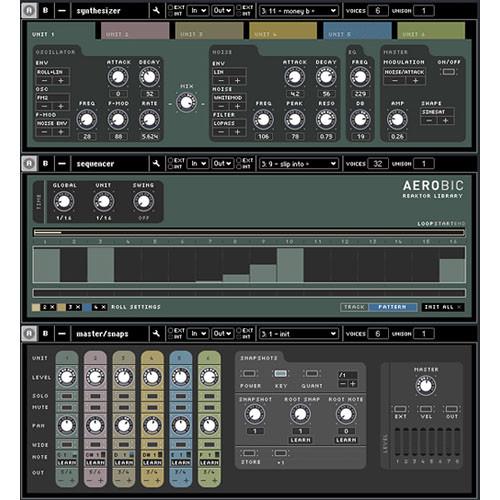Image resolution: width=500 pixels, height=500 pixels.
Task: Toggle snapshots POWER switch
Action: [x=249, y=374]
